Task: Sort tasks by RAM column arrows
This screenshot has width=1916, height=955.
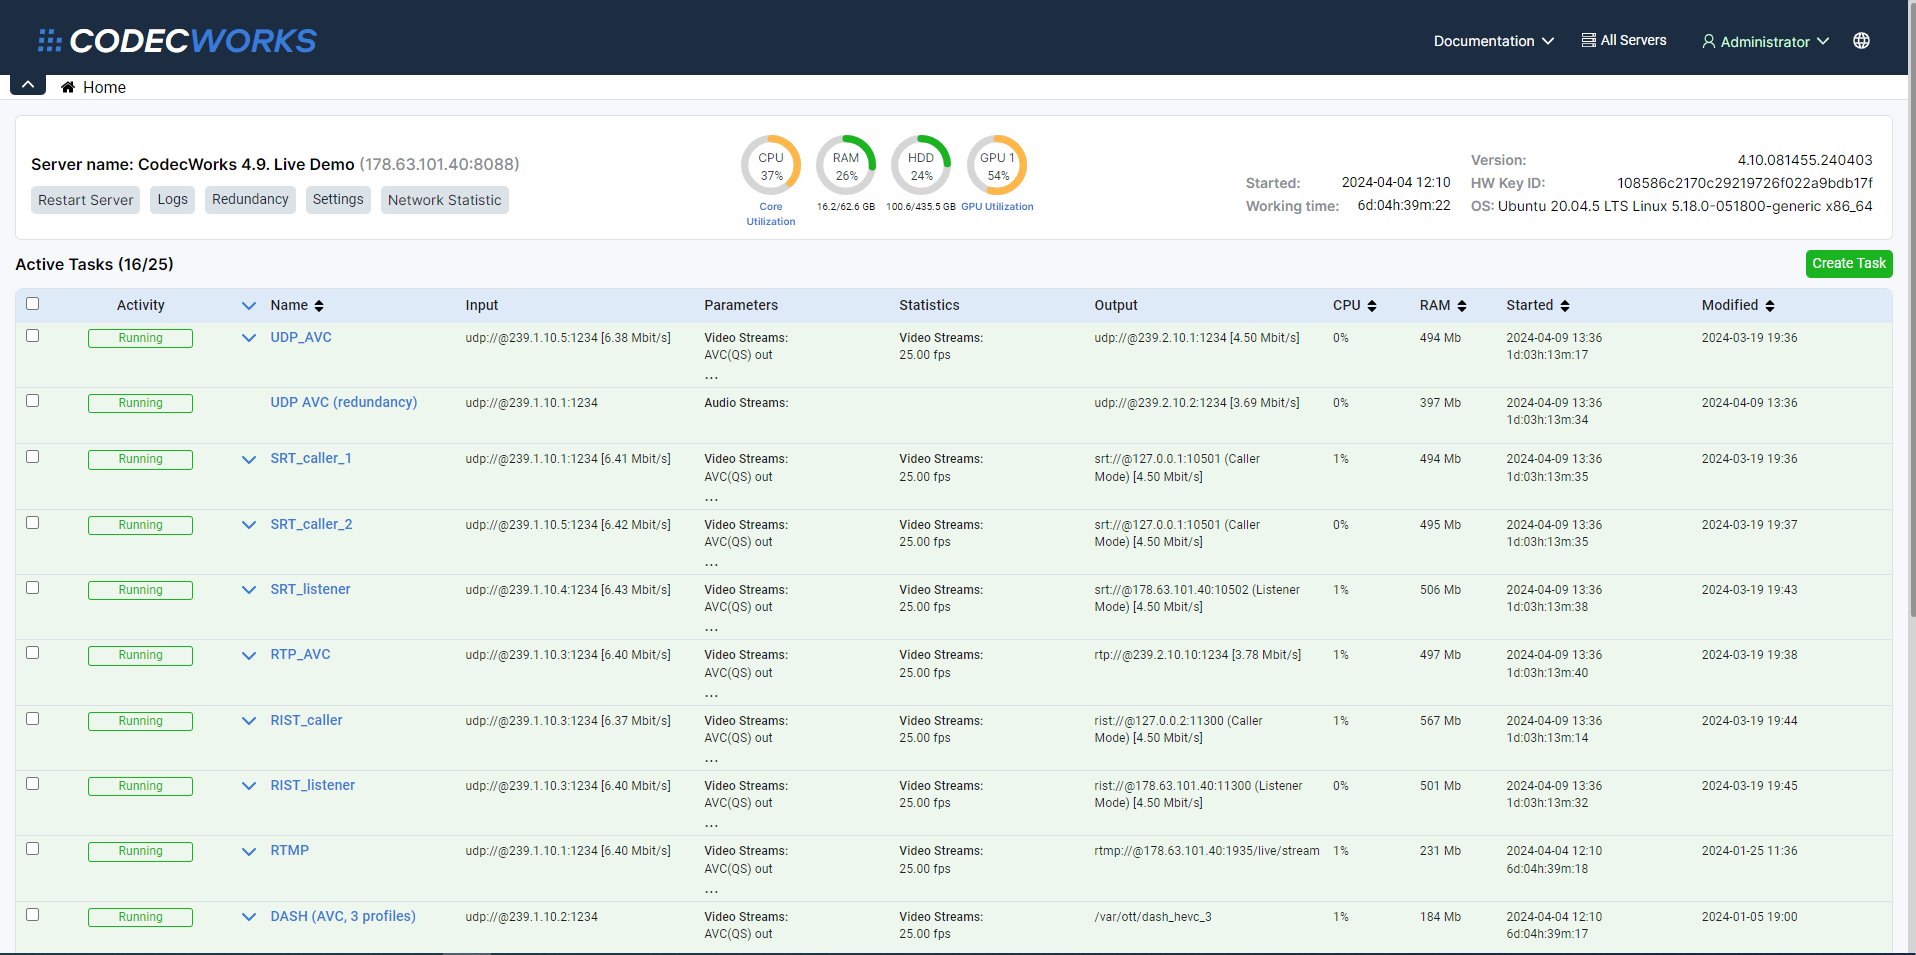Action: [1461, 306]
